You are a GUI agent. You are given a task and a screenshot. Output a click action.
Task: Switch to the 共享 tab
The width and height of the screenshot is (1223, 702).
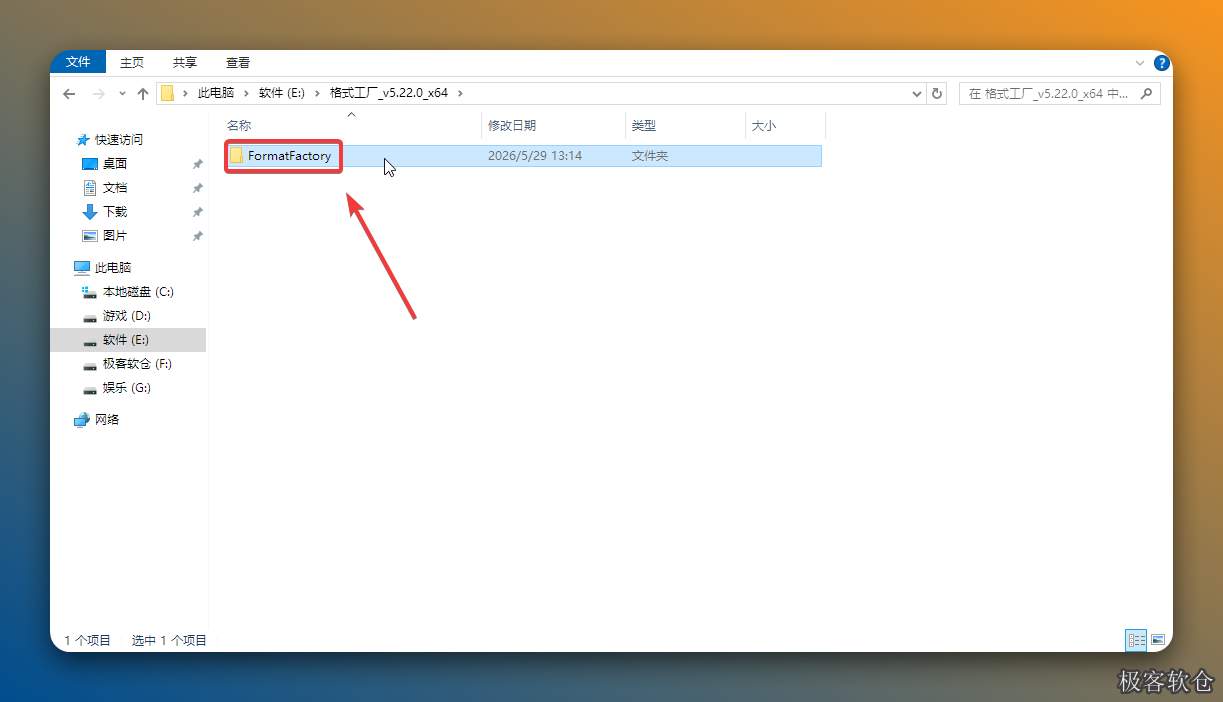pos(185,62)
